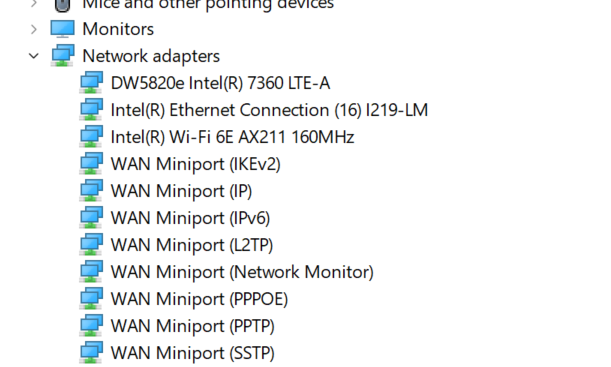Viewport: 611px width, 367px height.
Task: Select WAN Miniport (L2TP) entry
Action: (192, 245)
